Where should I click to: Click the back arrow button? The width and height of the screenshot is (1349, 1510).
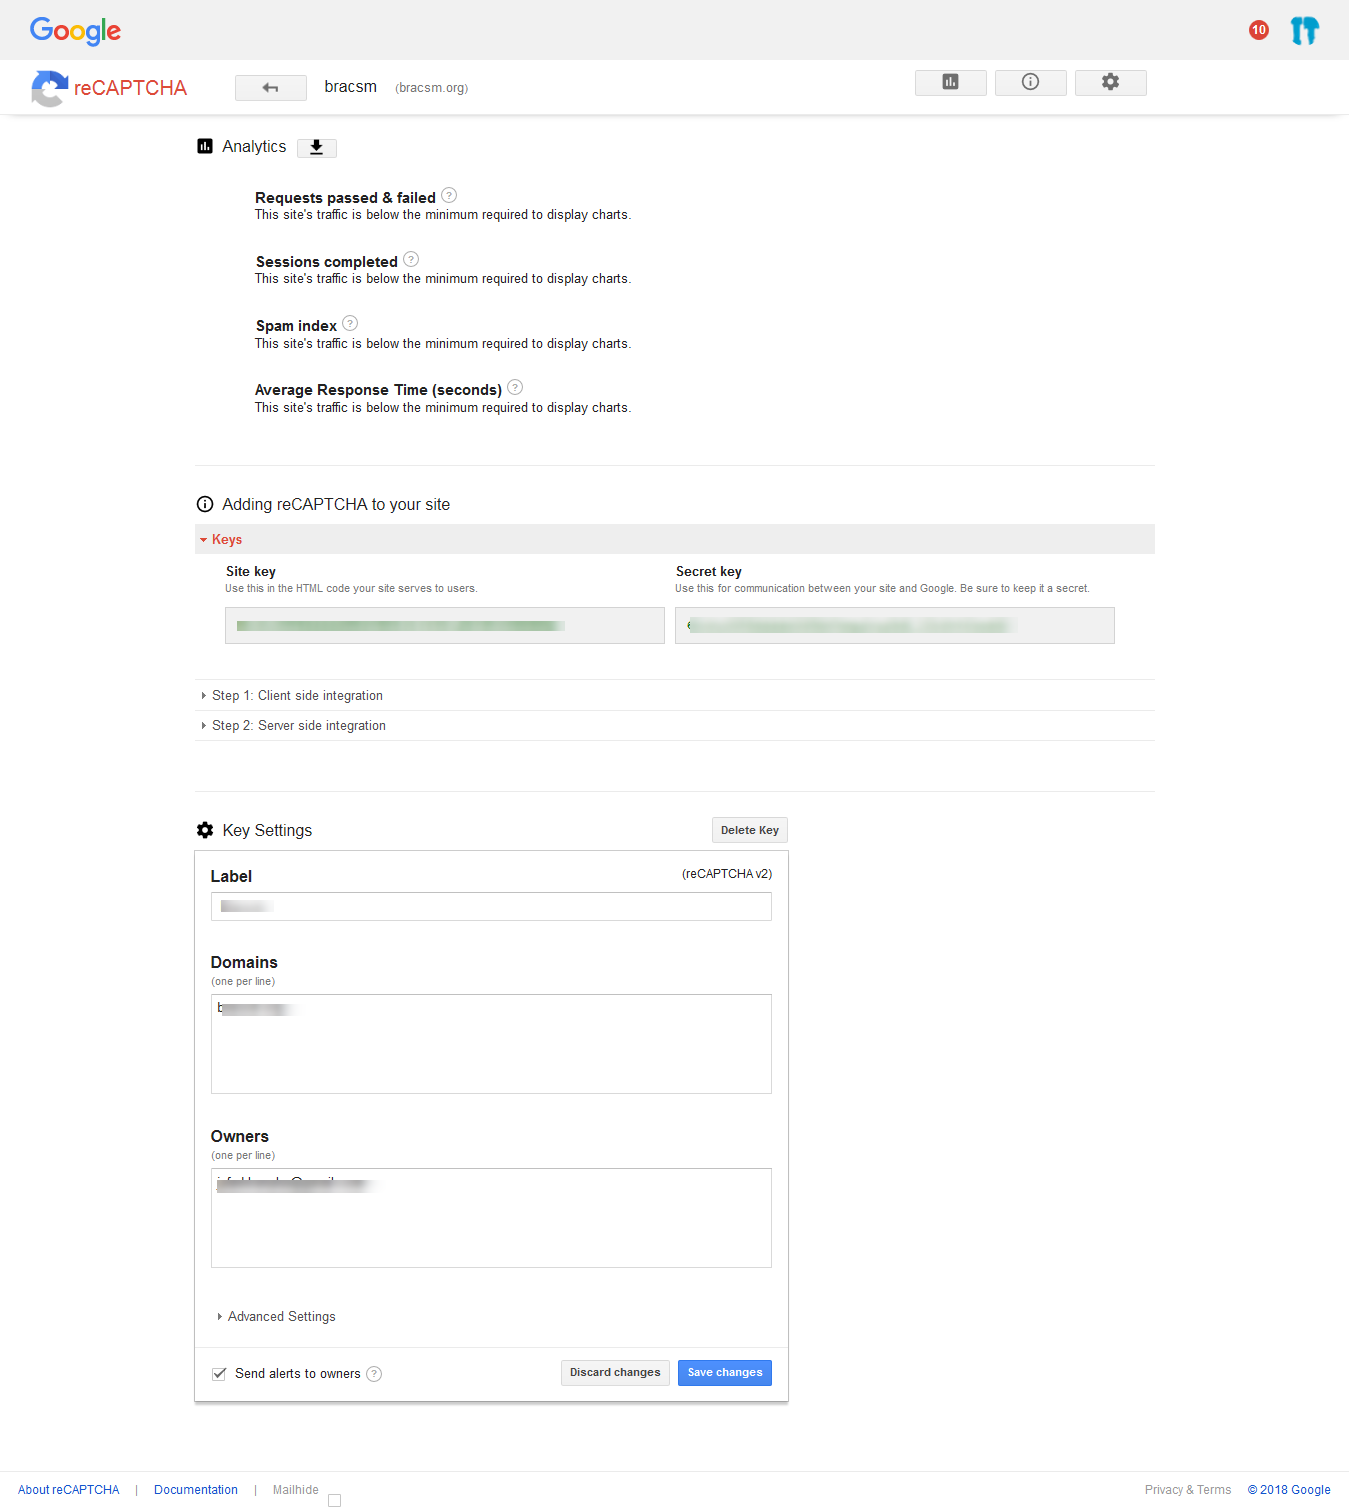[270, 88]
